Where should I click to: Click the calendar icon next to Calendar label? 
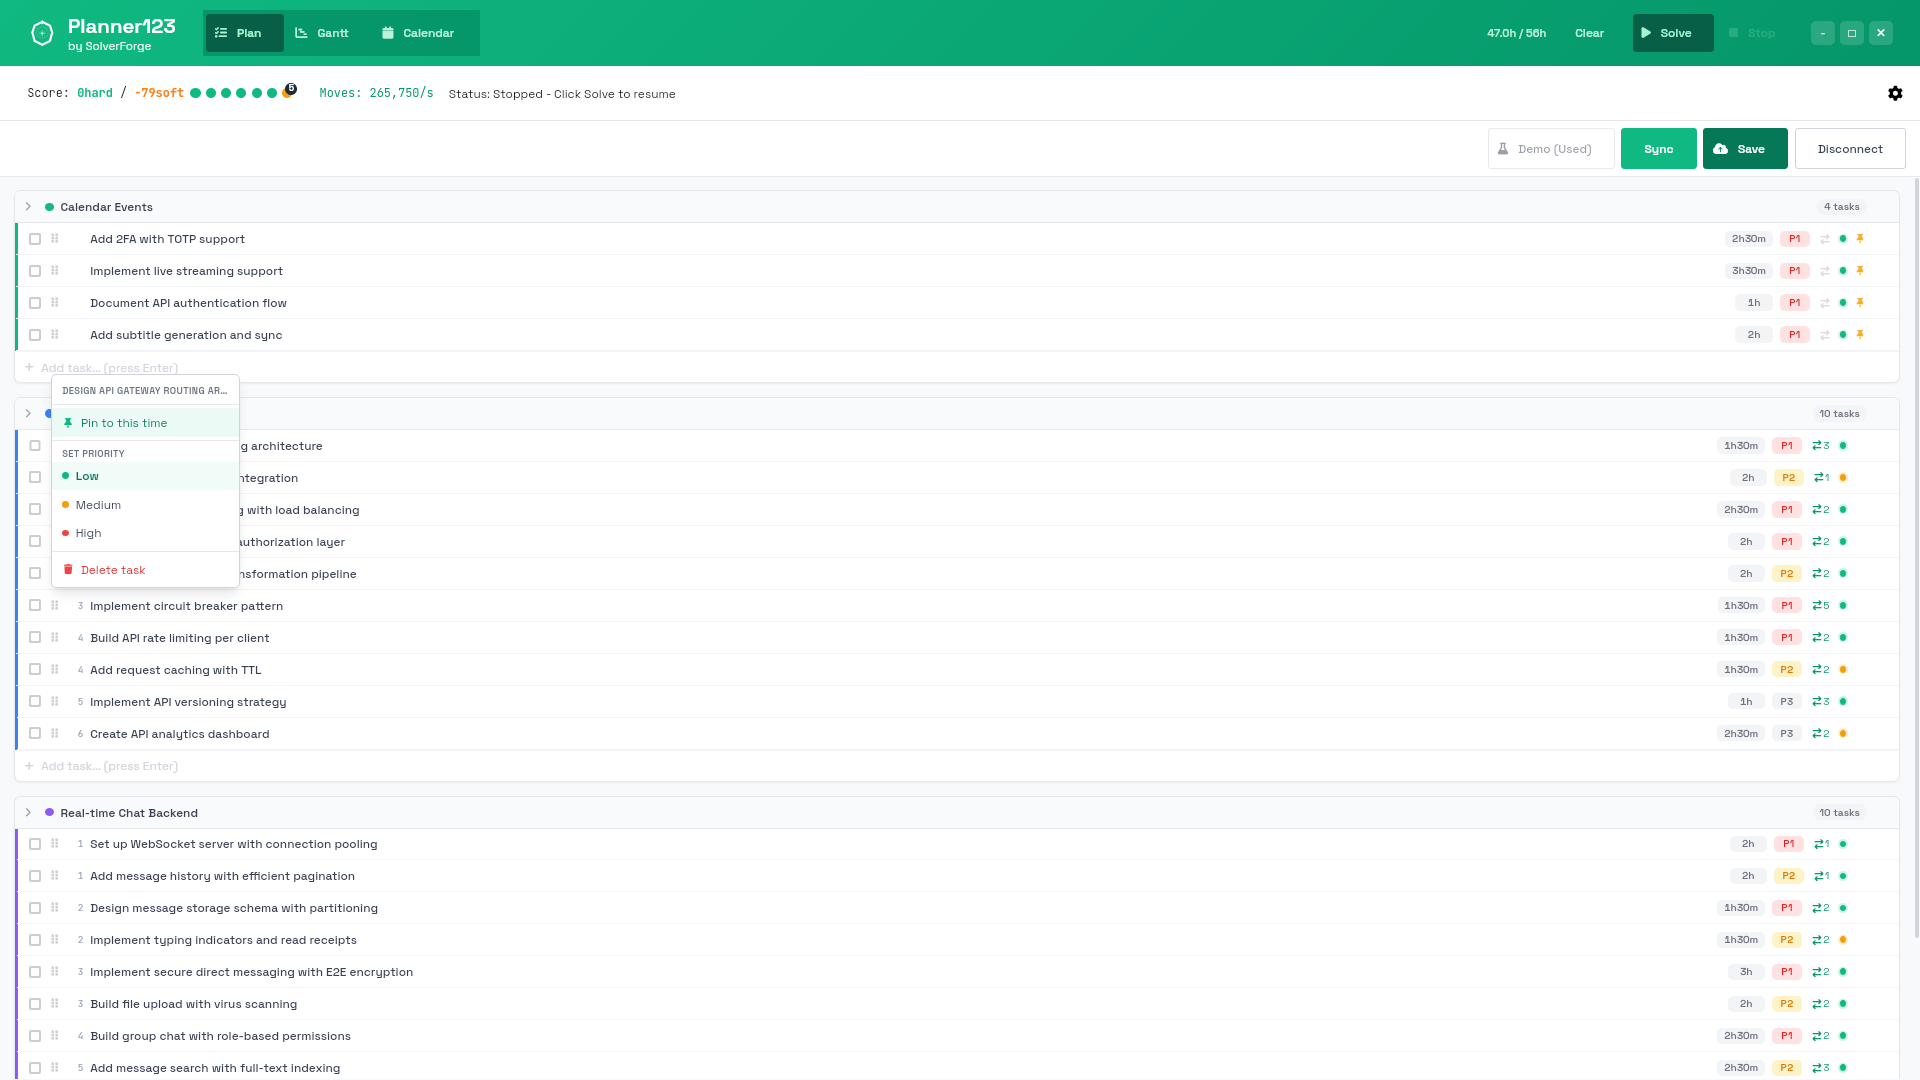[x=387, y=32]
